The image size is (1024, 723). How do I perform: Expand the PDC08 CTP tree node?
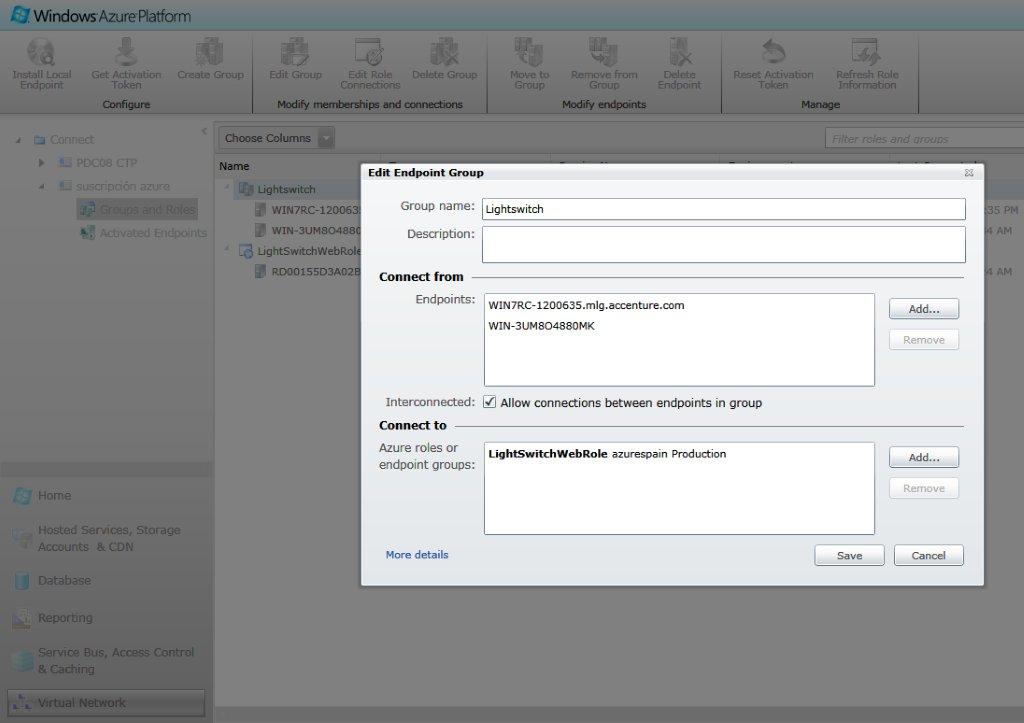41,163
